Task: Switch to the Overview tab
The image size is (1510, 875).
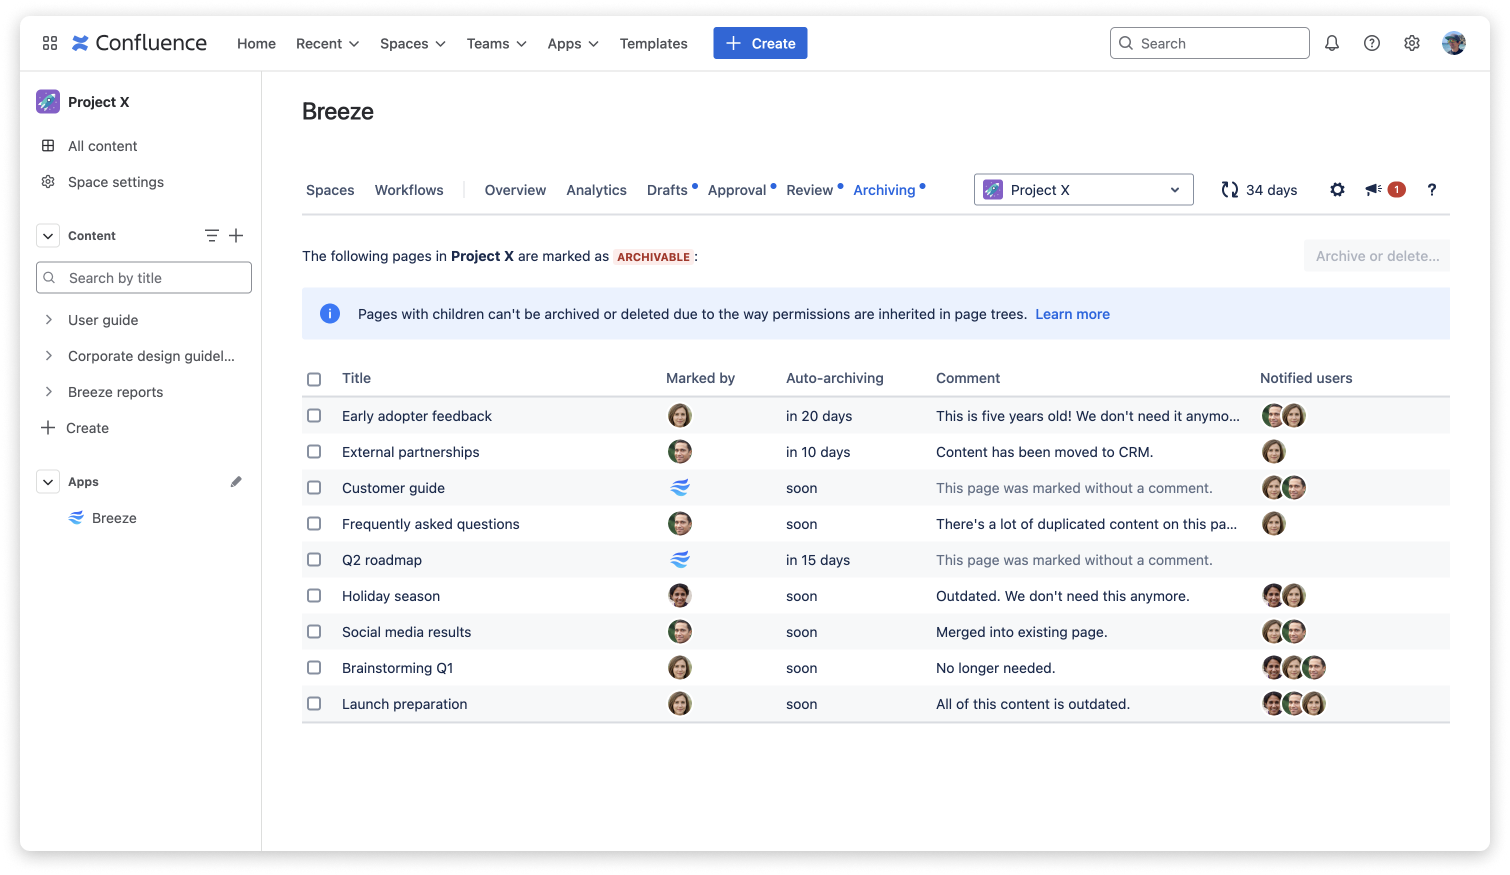Action: pyautogui.click(x=515, y=190)
